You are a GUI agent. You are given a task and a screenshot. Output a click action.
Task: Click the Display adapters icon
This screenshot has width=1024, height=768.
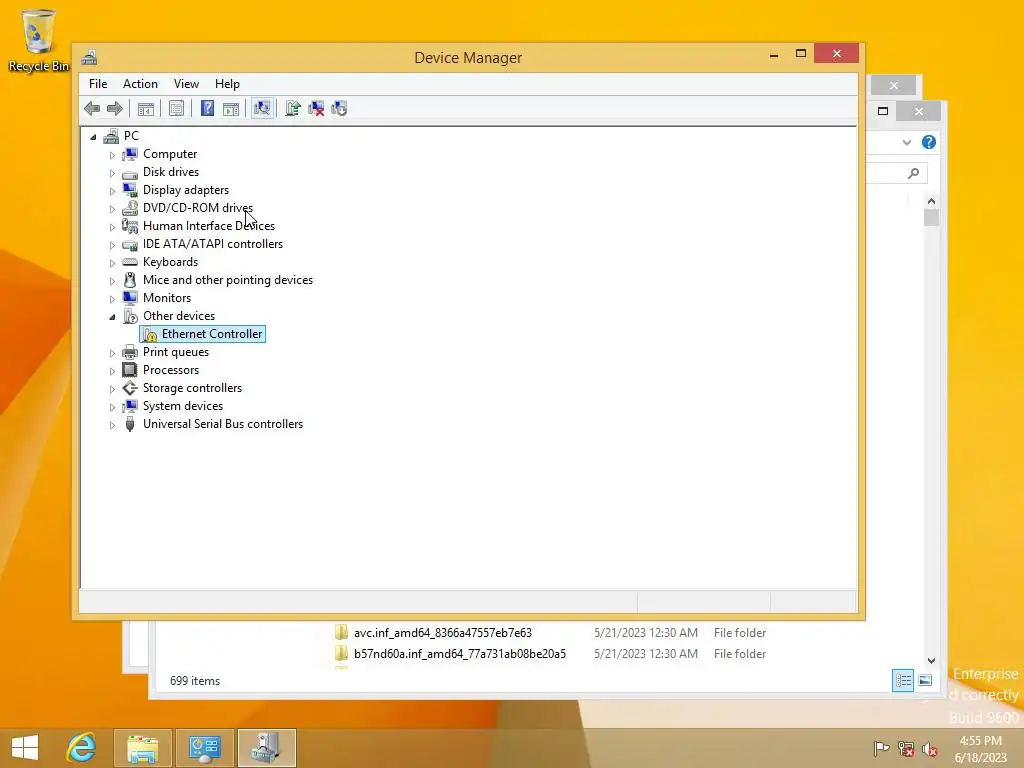point(130,189)
